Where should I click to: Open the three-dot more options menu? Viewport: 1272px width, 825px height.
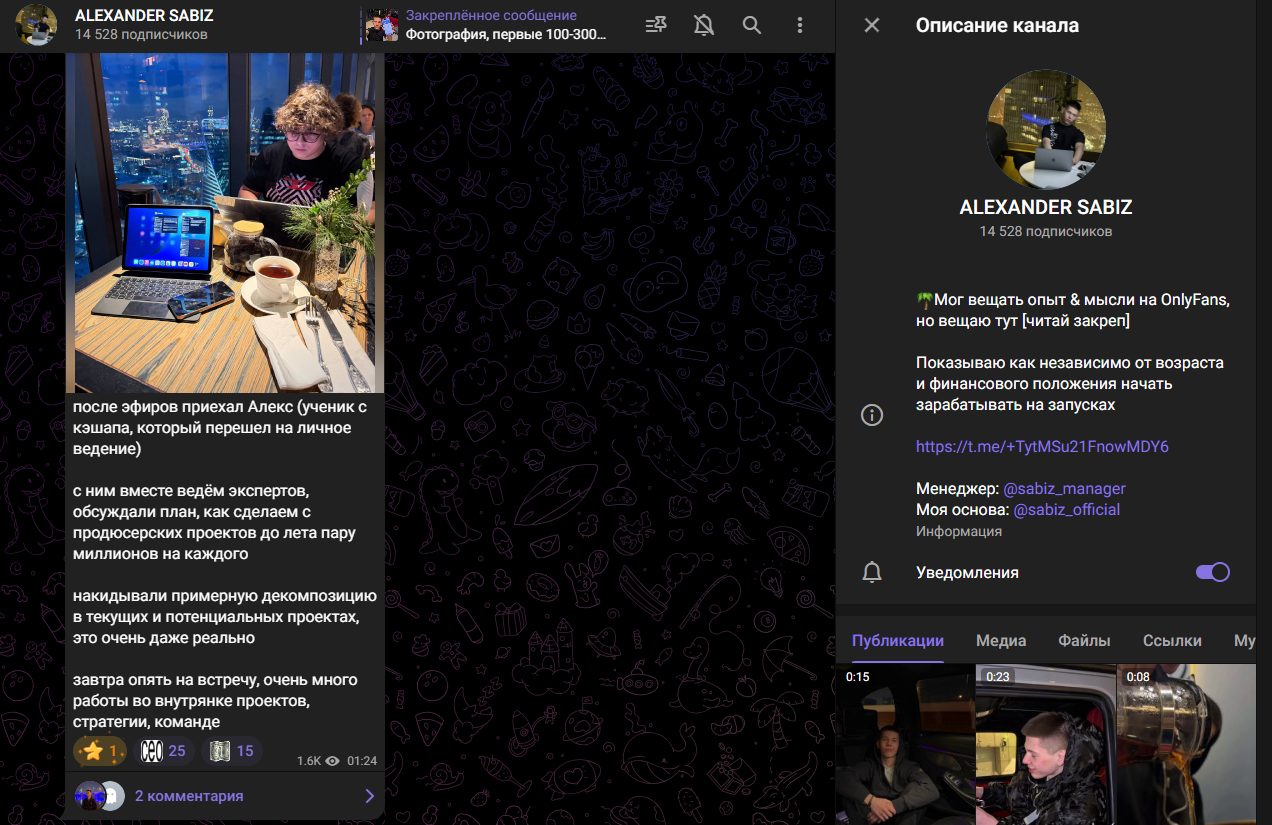coord(800,26)
